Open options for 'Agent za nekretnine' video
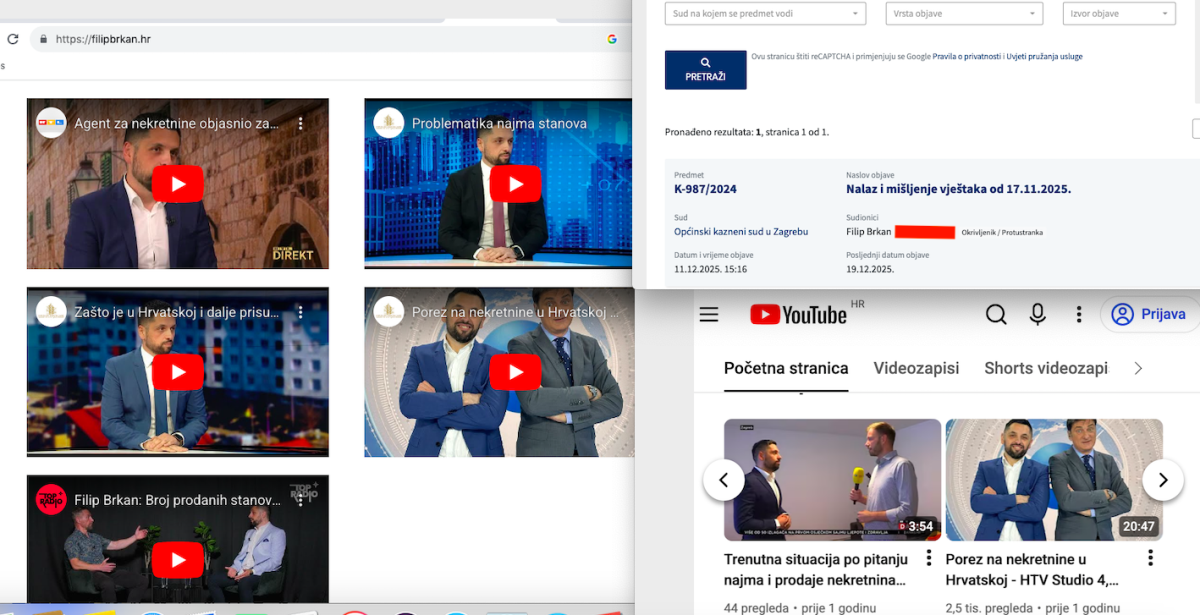Viewport: 1200px width, 615px height. point(300,124)
